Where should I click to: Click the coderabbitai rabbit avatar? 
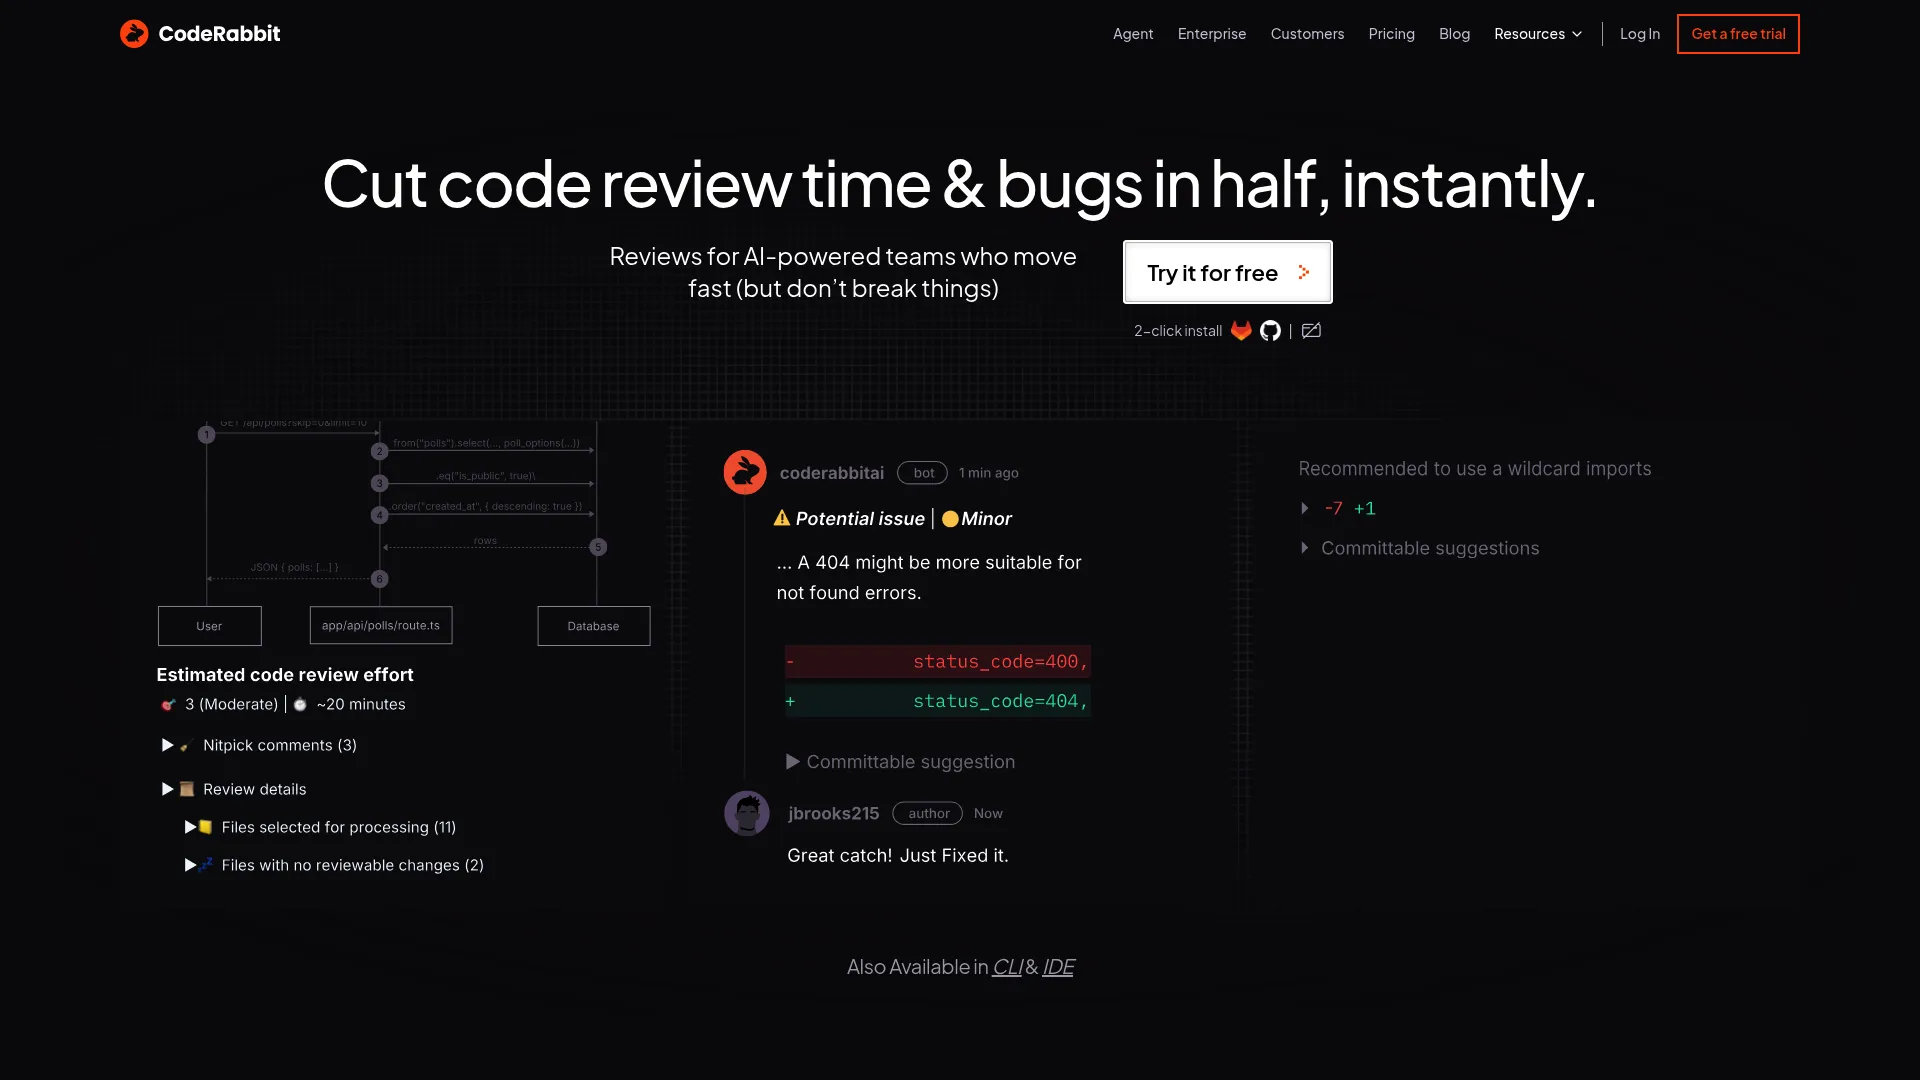(745, 472)
